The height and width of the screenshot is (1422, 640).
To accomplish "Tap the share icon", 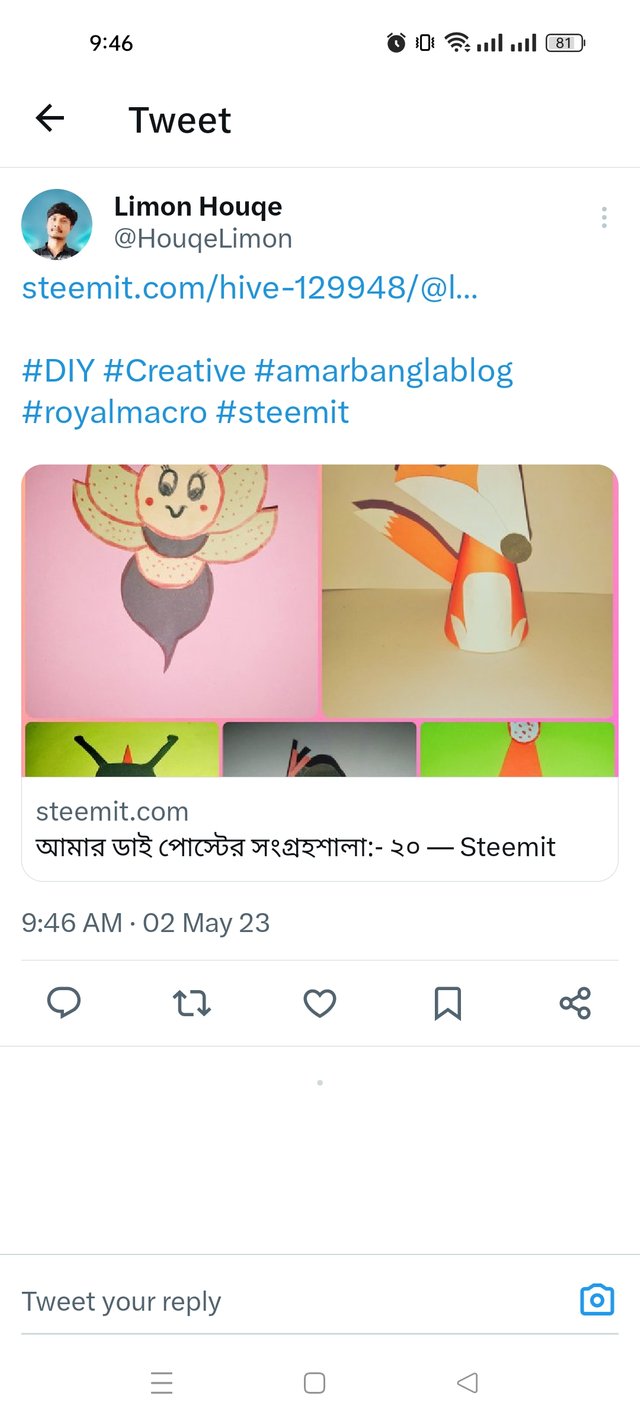I will 575,1003.
